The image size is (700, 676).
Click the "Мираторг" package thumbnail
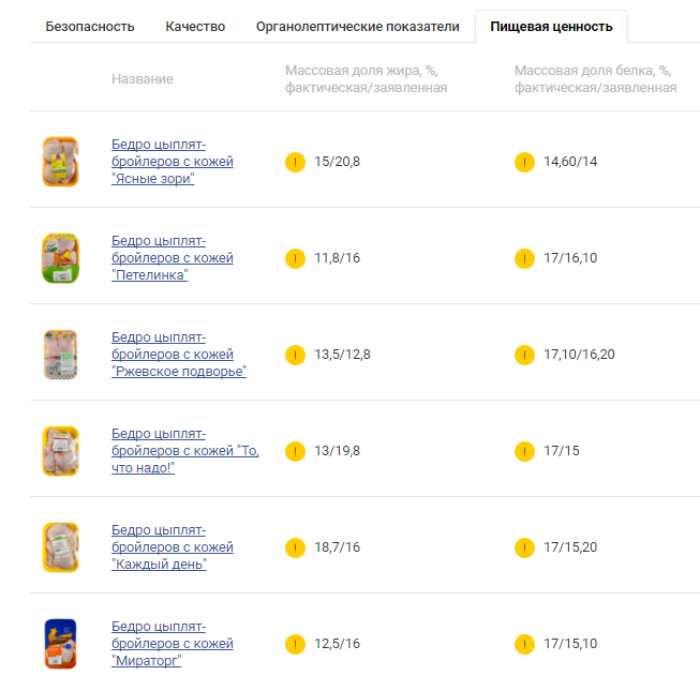60,644
